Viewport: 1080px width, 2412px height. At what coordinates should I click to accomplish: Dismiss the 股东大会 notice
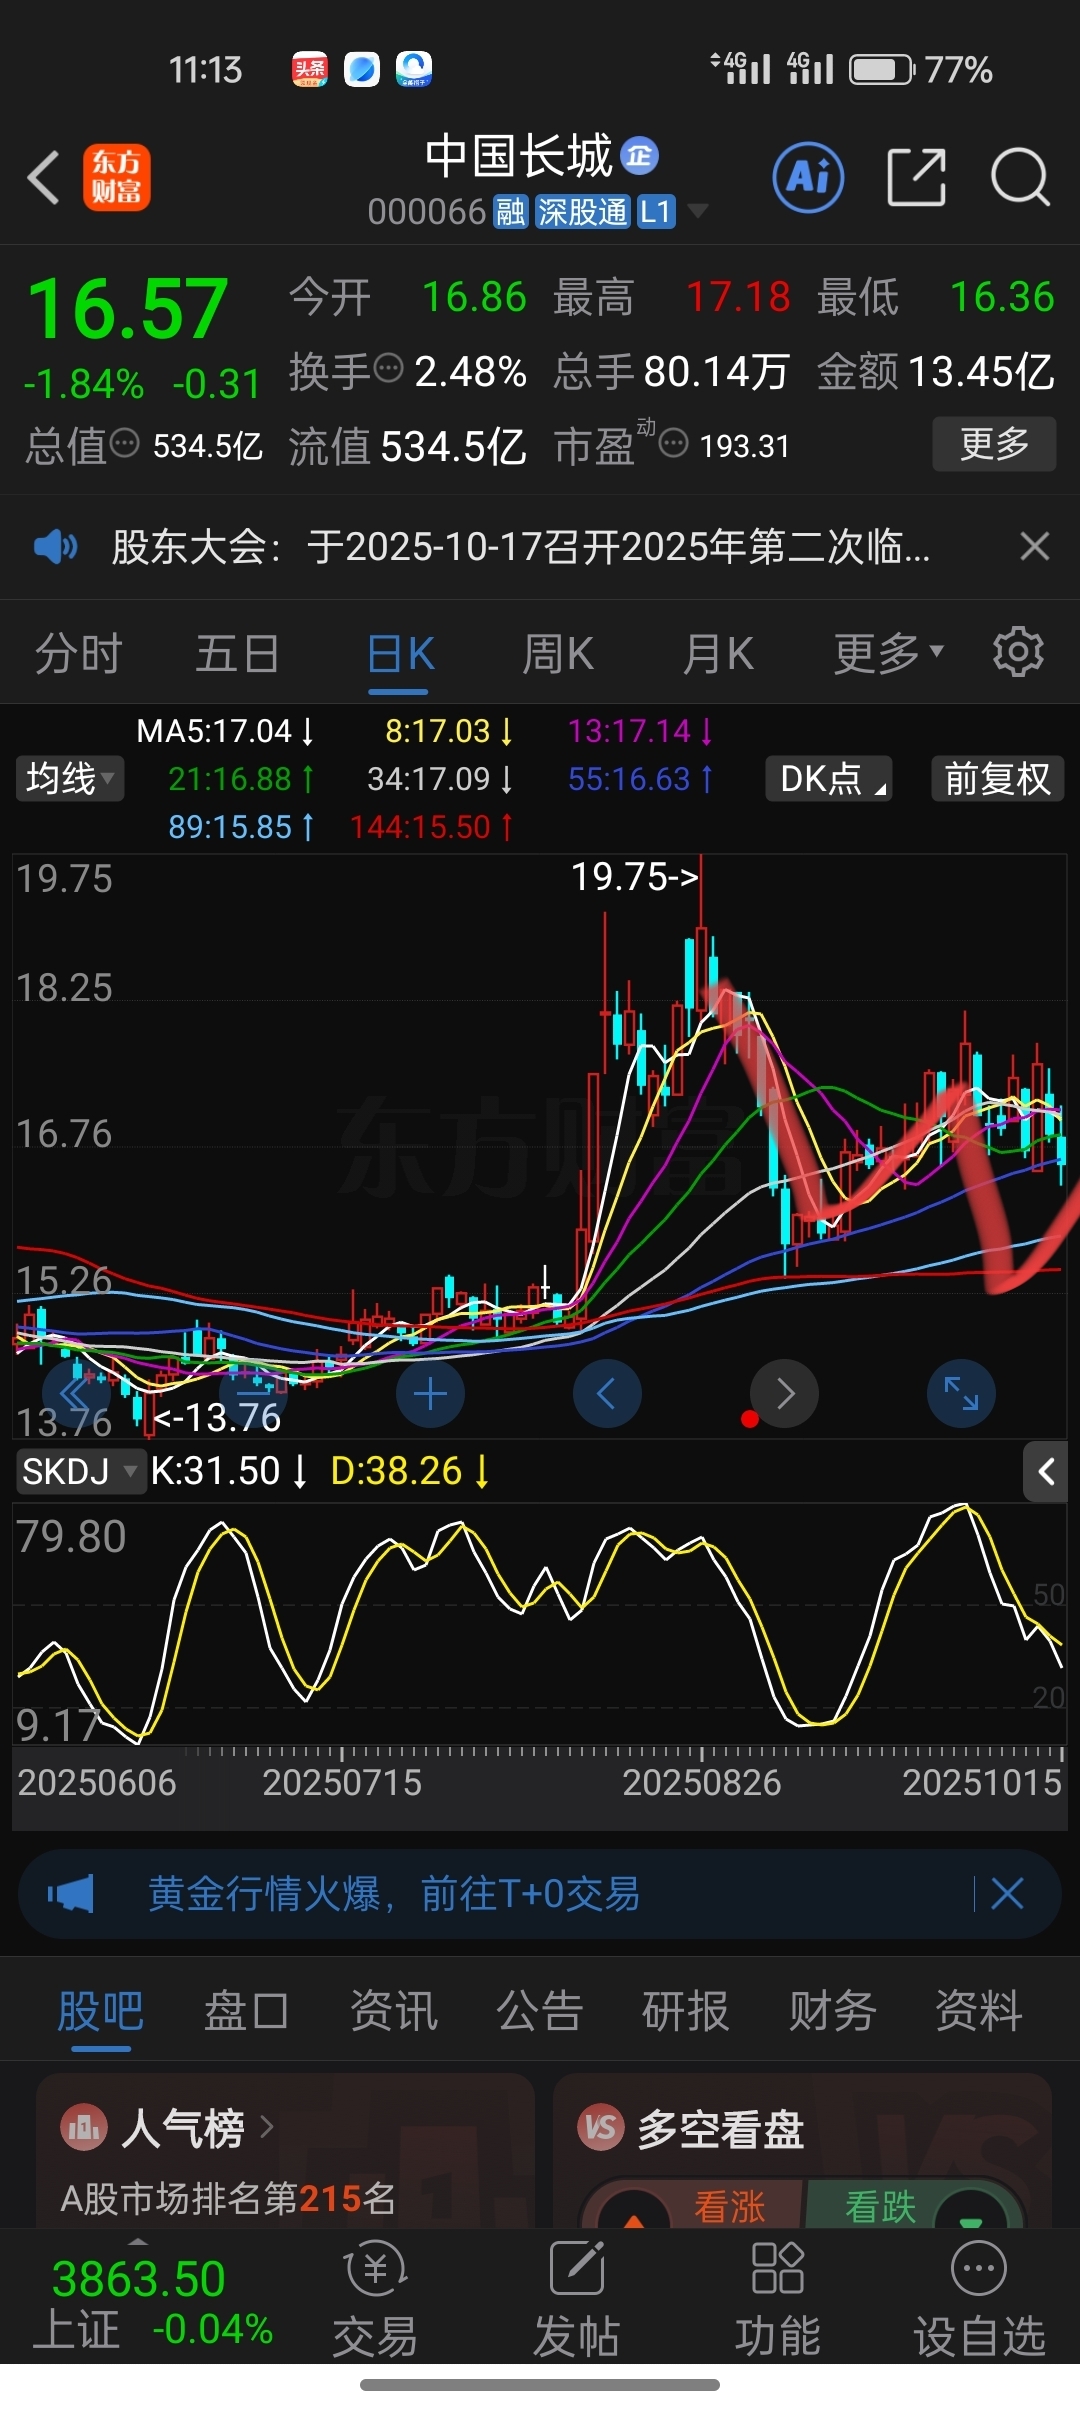pyautogui.click(x=1034, y=547)
